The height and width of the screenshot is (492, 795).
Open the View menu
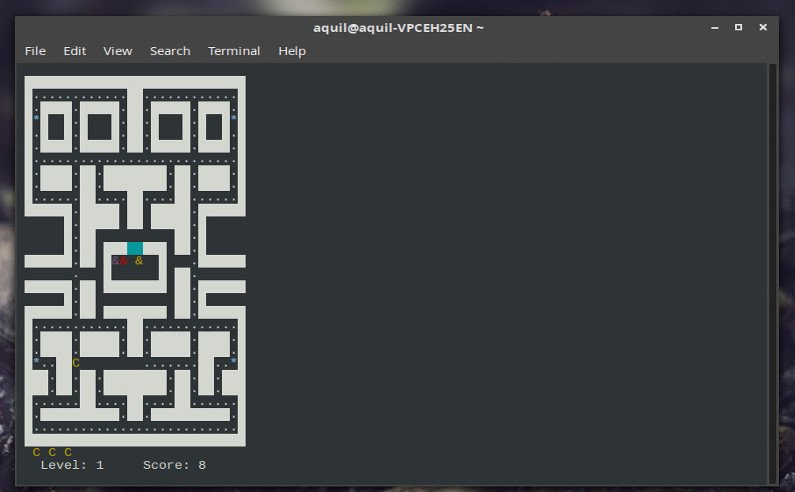(x=118, y=51)
